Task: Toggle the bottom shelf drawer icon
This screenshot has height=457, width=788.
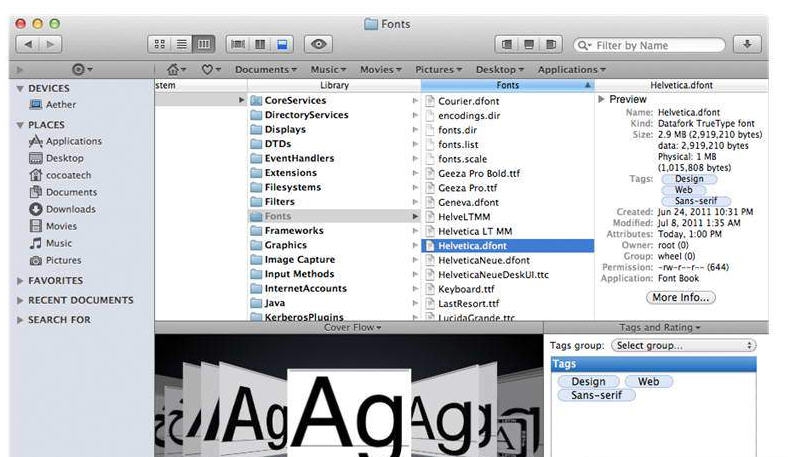Action: [x=529, y=44]
